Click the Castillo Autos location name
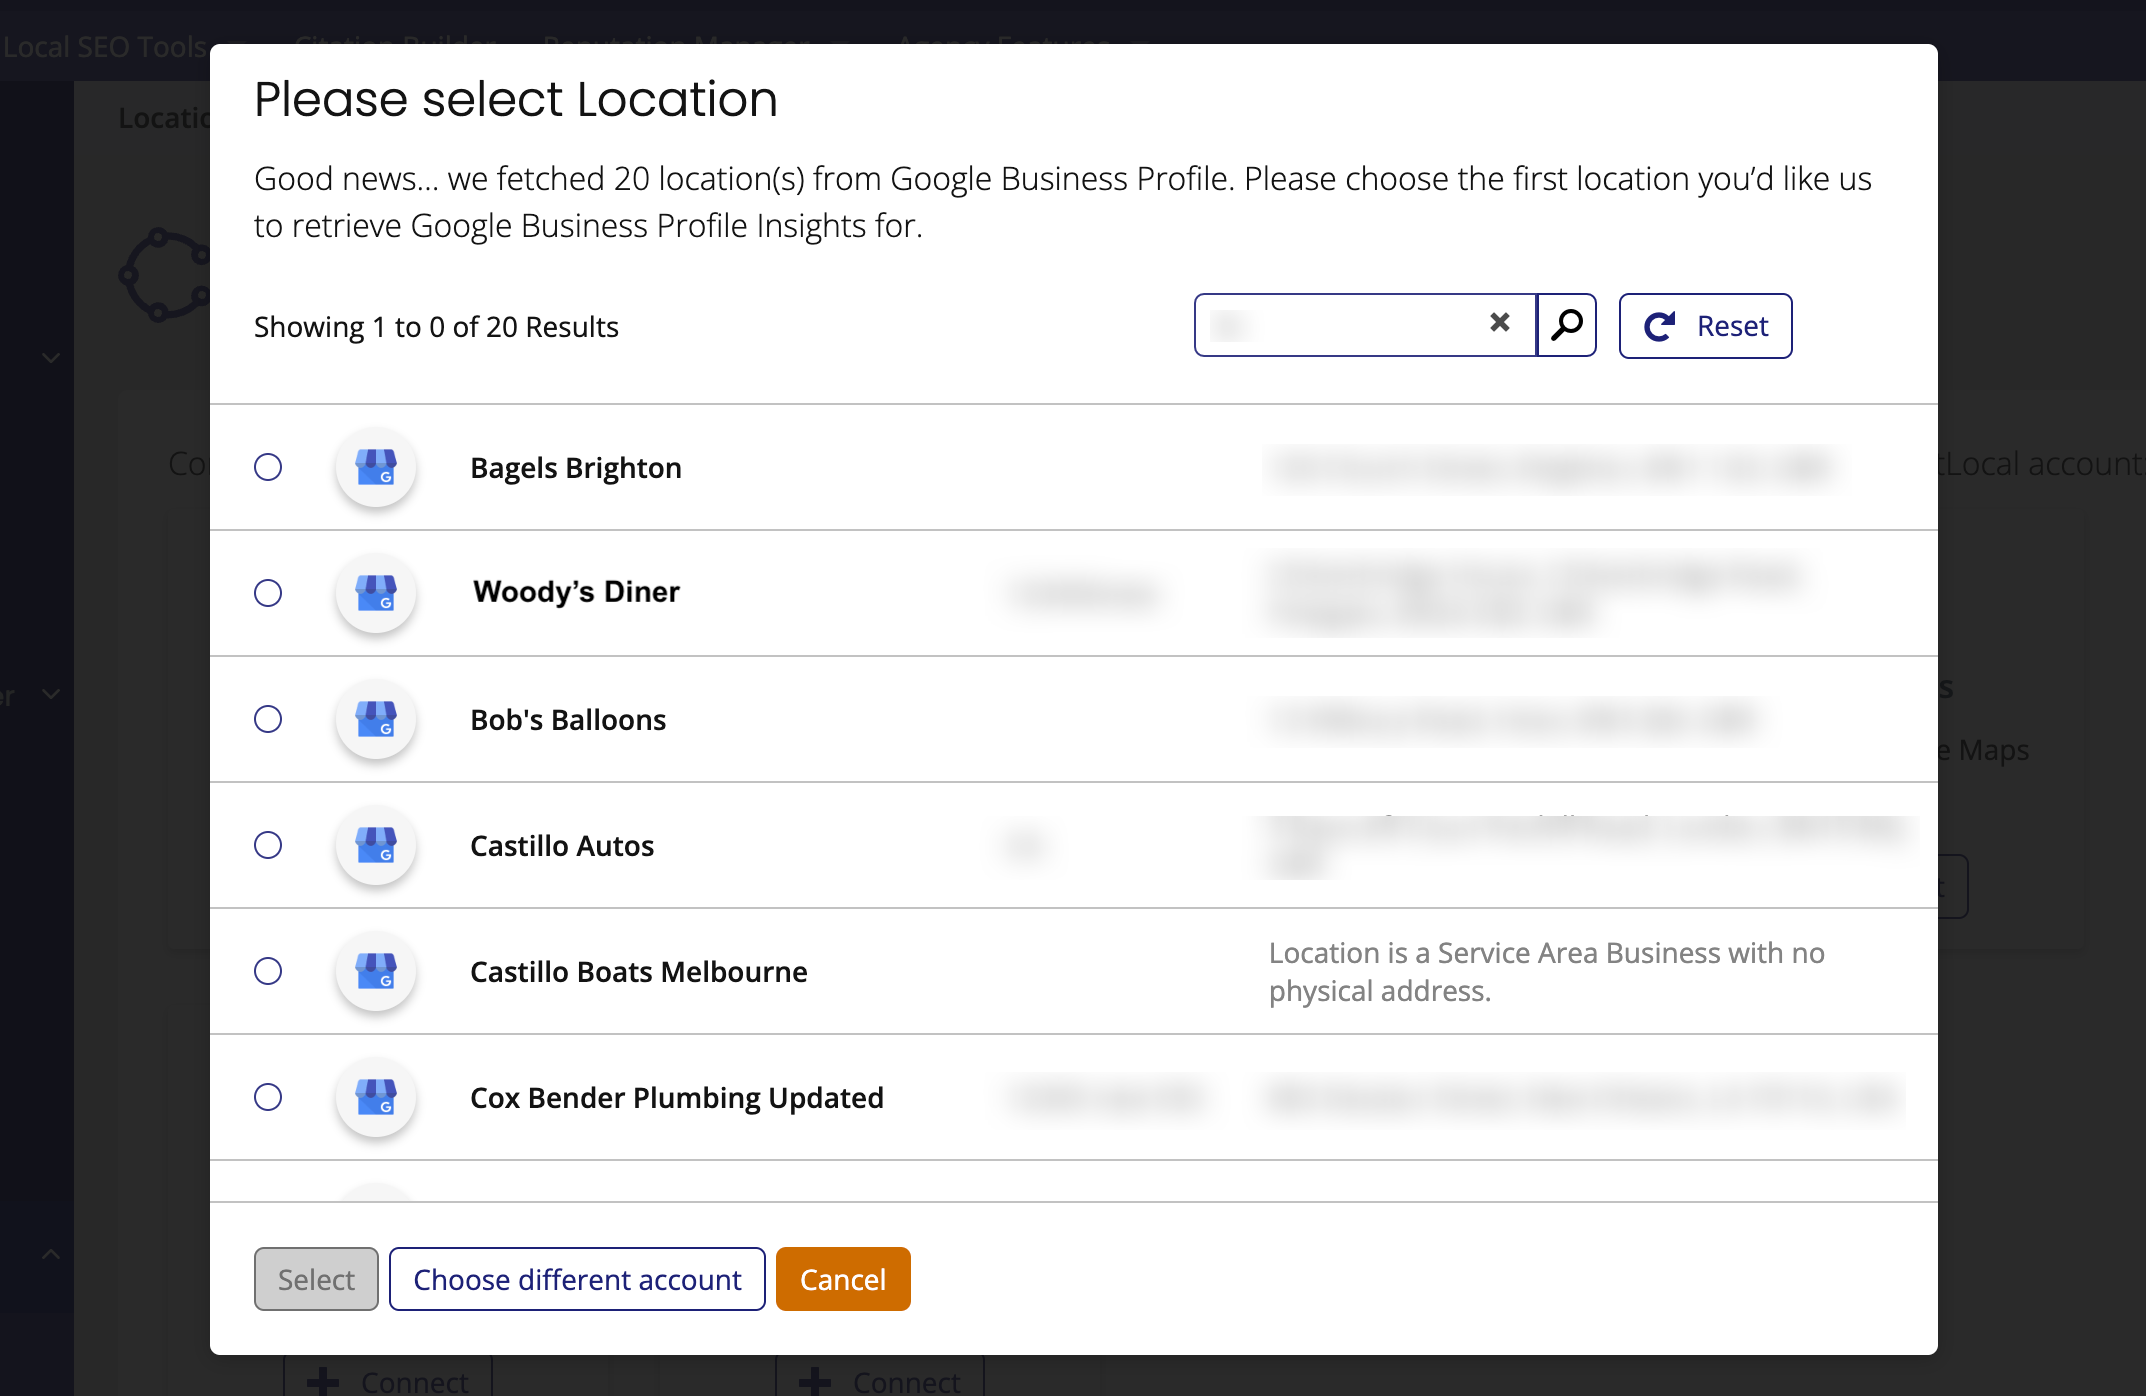 pos(562,846)
